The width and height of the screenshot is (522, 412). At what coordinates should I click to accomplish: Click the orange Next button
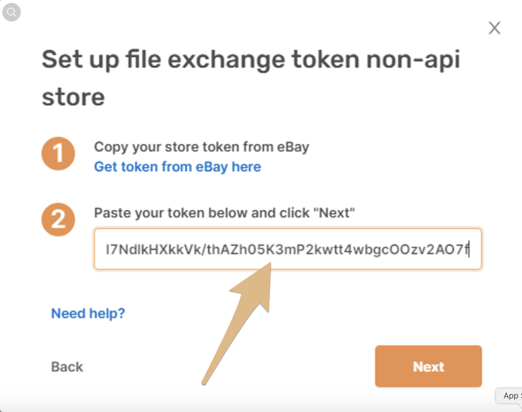pyautogui.click(x=428, y=366)
